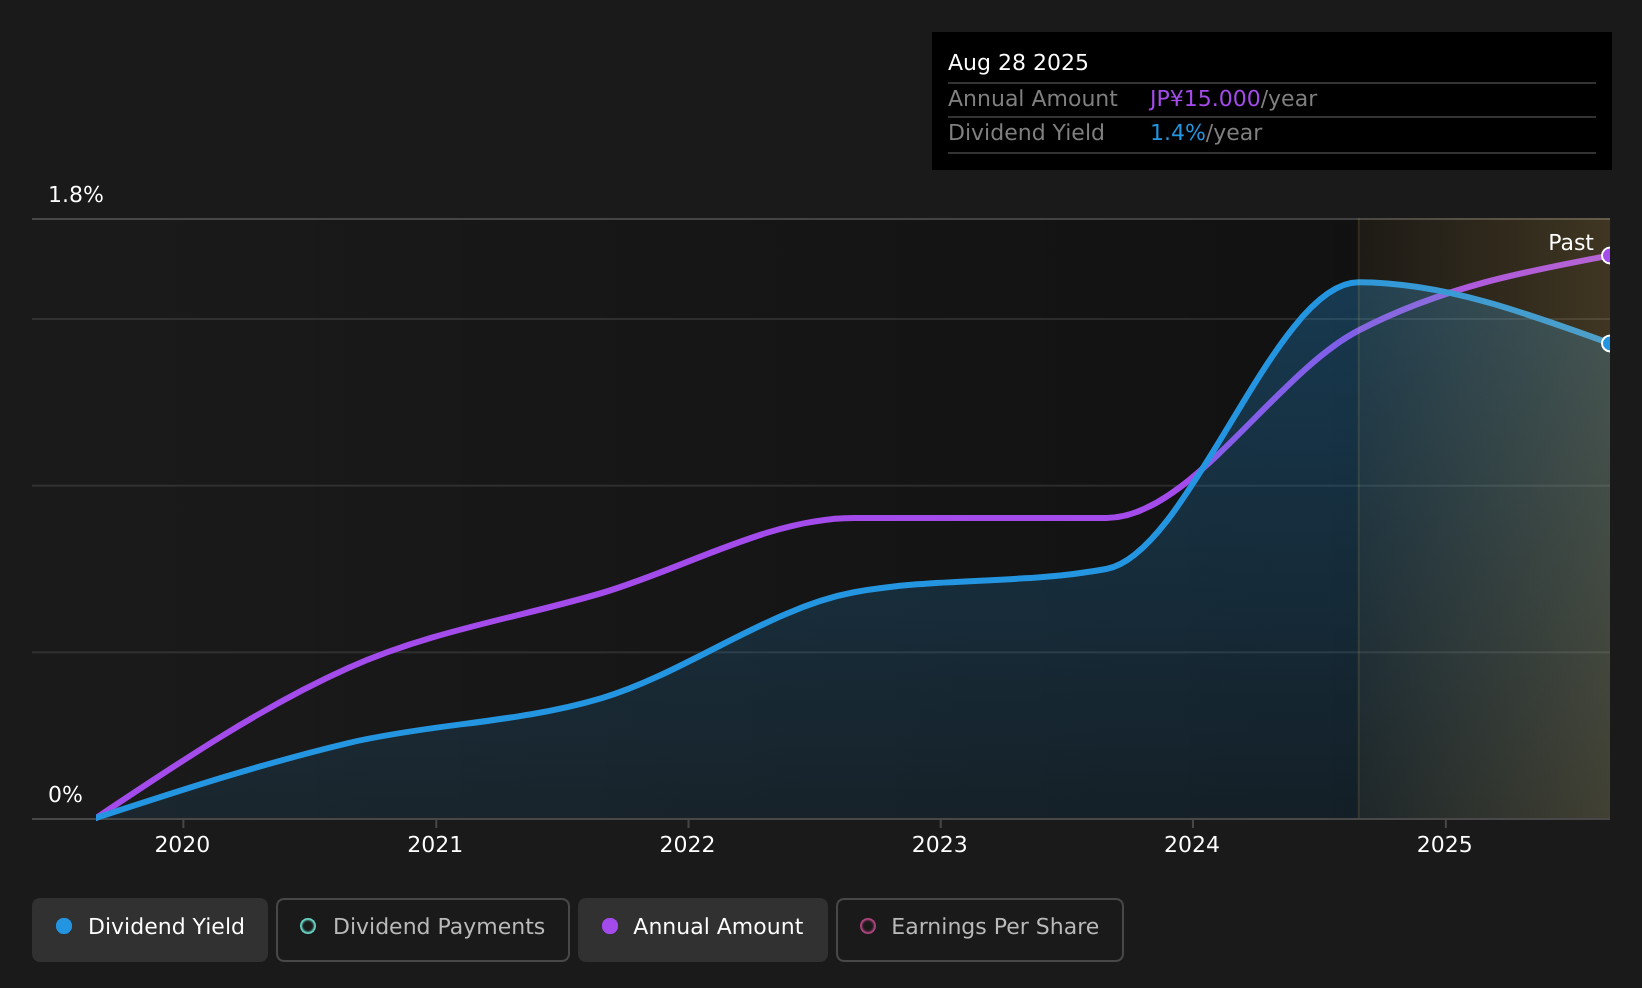This screenshot has height=988, width=1642.
Task: Click the 2023 x-axis label
Action: (940, 845)
